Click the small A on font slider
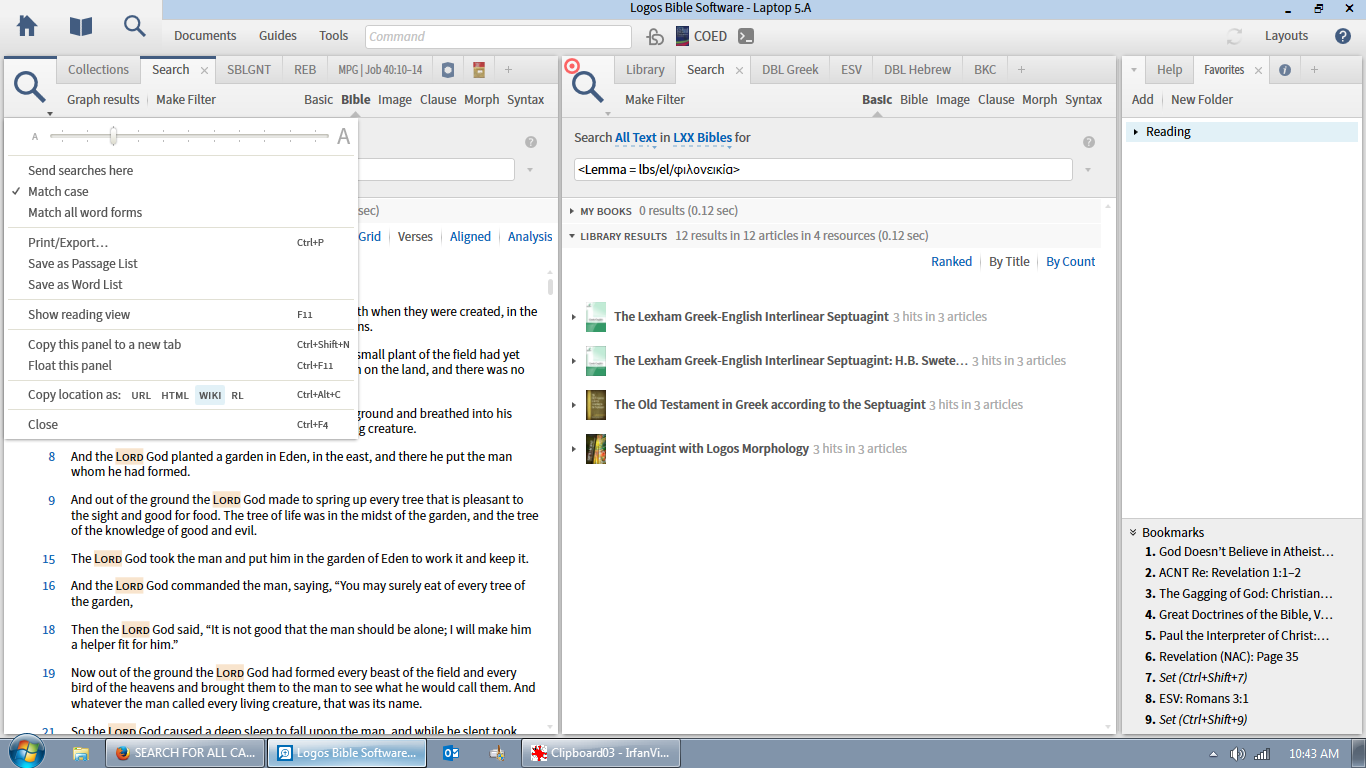The height and width of the screenshot is (768, 1366). pyautogui.click(x=35, y=137)
